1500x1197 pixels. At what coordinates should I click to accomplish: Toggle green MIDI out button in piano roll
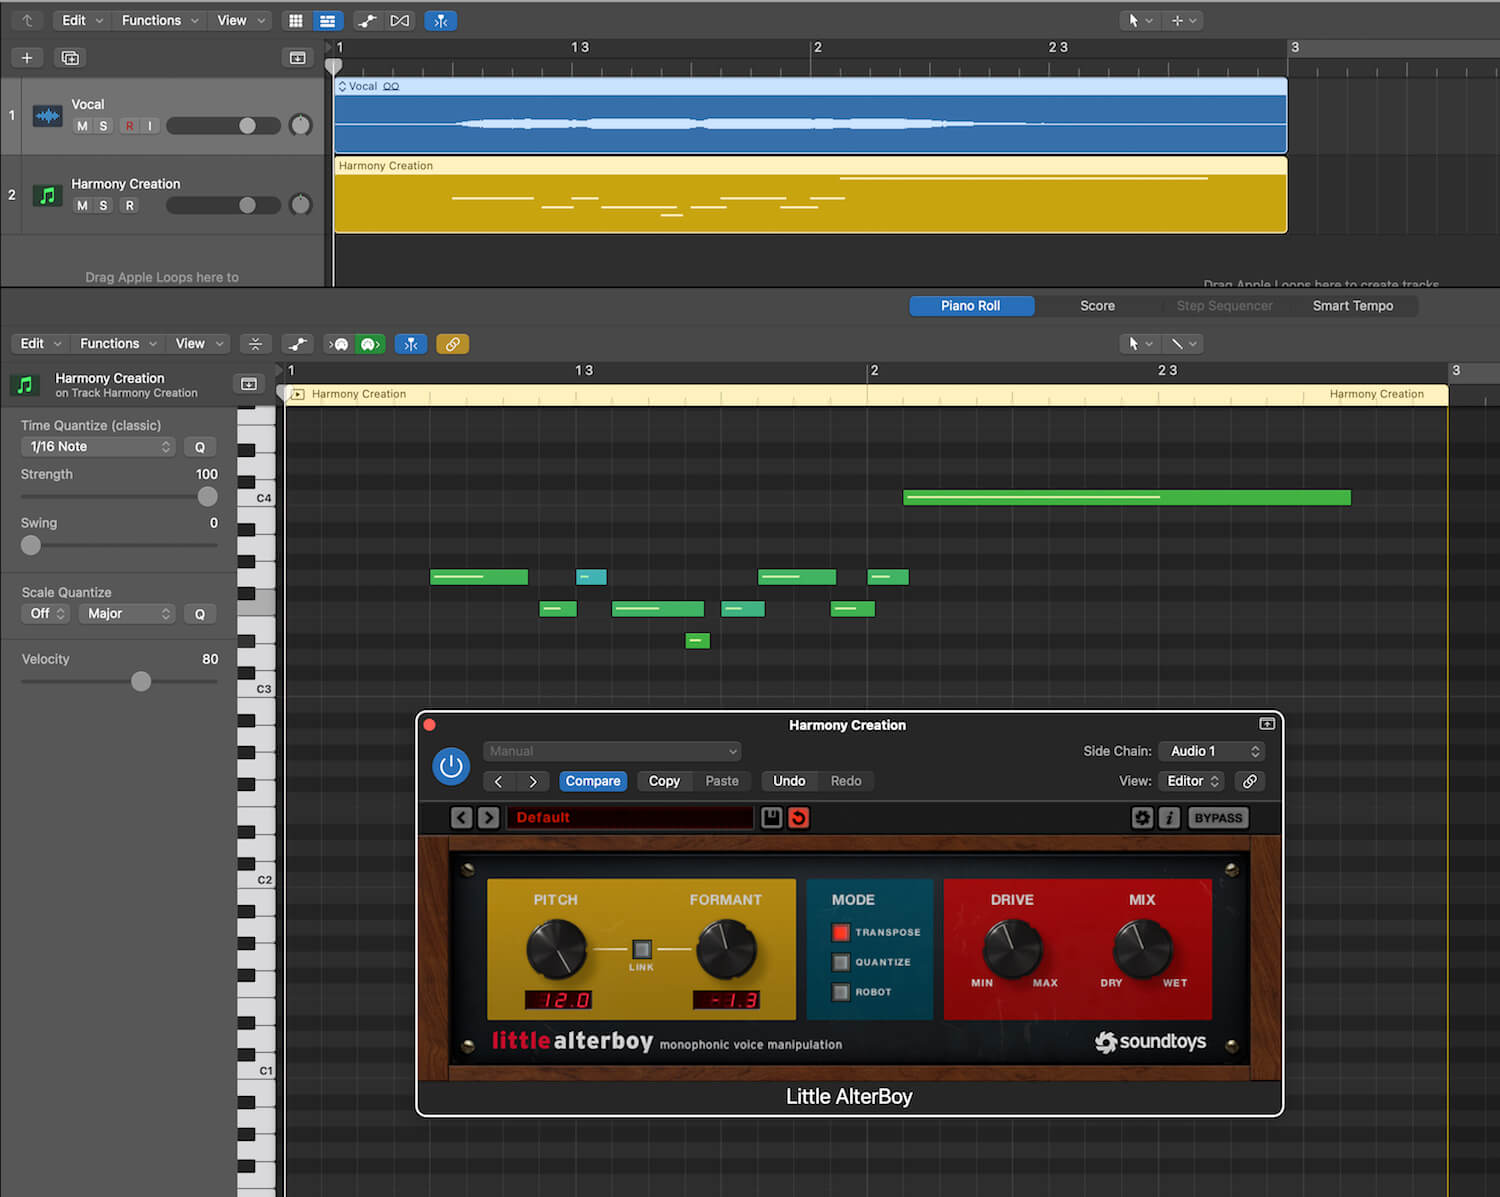tap(370, 344)
